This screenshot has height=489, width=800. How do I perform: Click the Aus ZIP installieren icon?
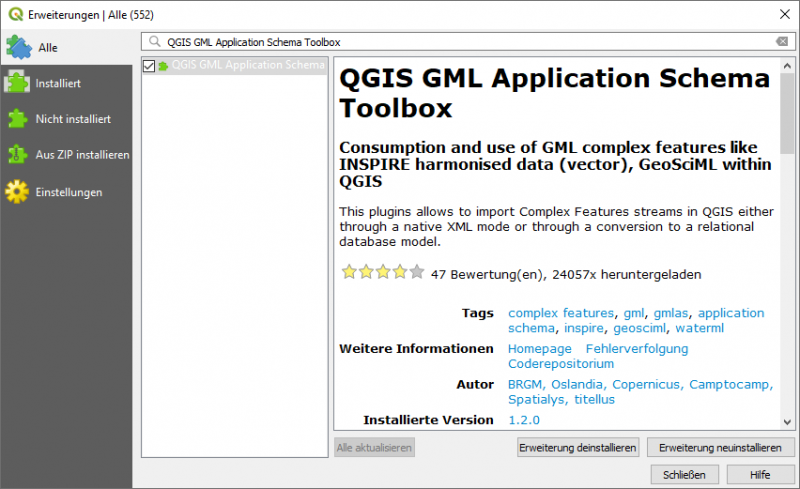[17, 154]
